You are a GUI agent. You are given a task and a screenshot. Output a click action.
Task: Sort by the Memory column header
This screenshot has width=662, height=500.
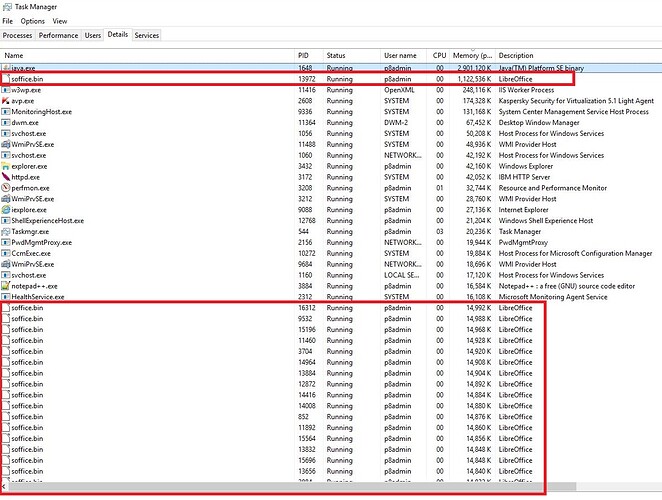473,55
